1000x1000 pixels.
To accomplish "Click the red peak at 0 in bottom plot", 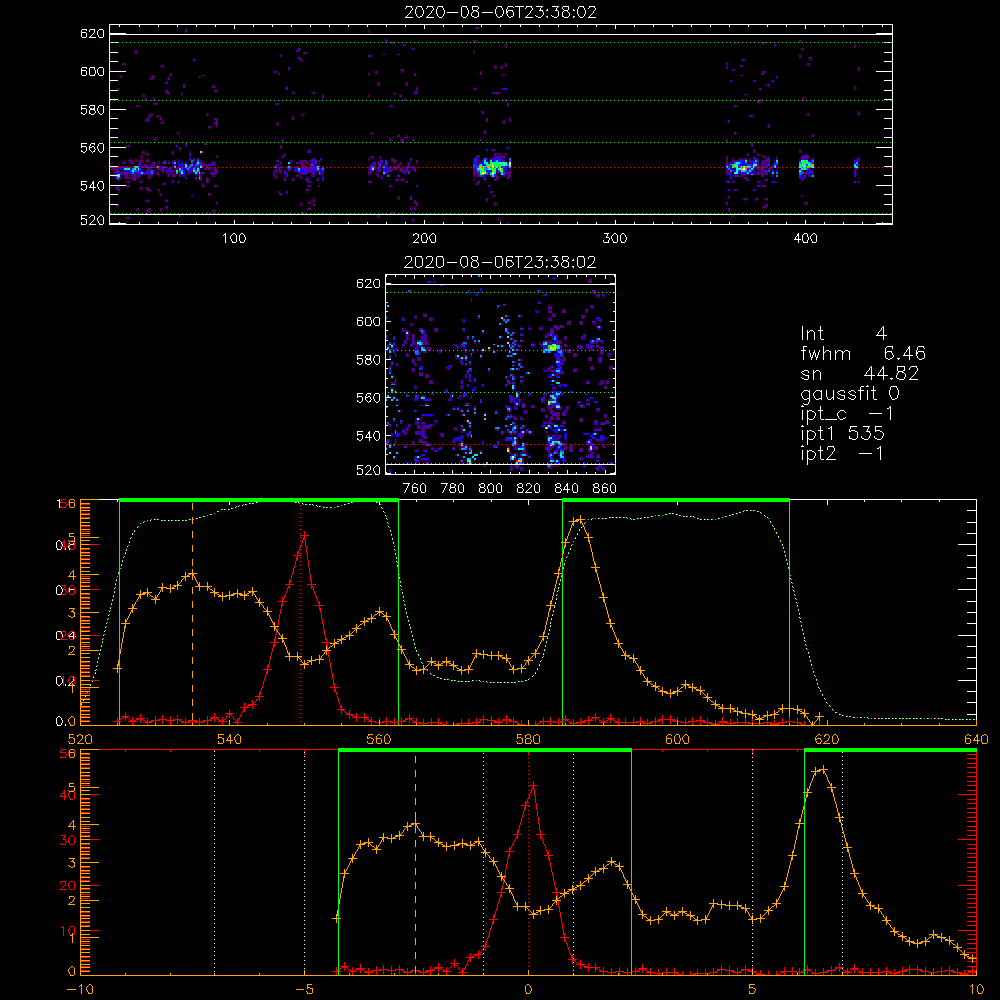I will point(533,786).
